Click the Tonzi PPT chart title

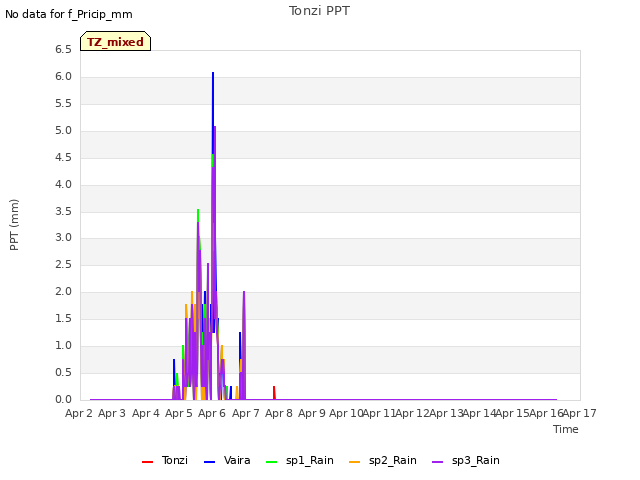coord(319,11)
